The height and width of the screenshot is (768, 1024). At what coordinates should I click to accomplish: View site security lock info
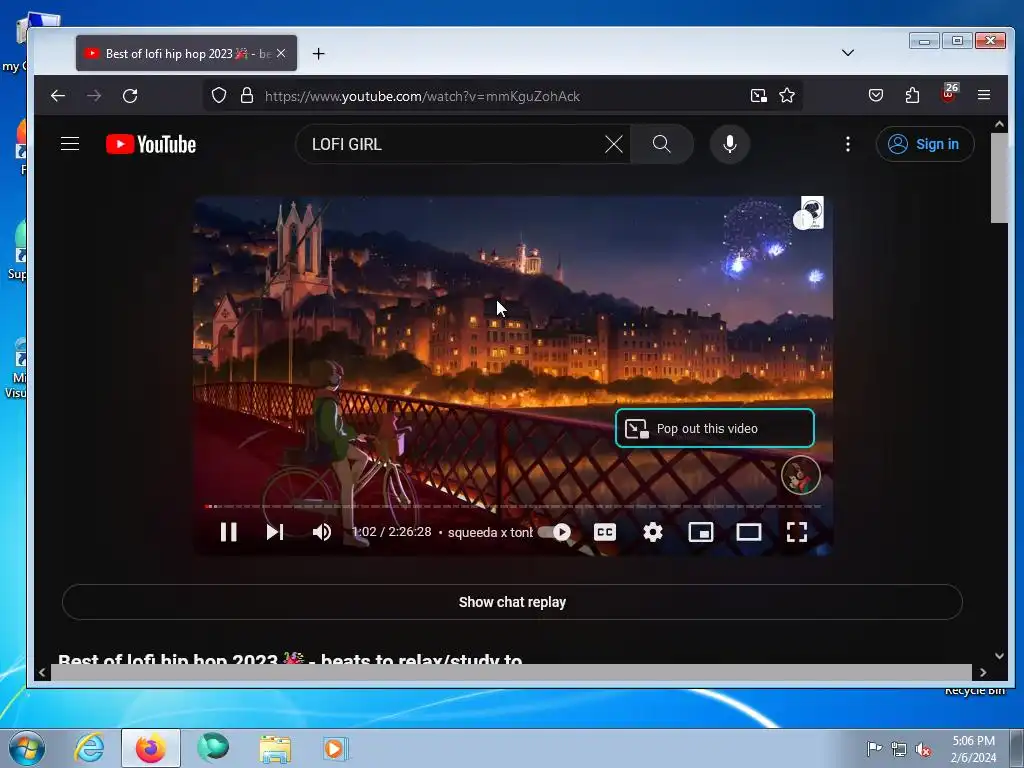[x=247, y=96]
